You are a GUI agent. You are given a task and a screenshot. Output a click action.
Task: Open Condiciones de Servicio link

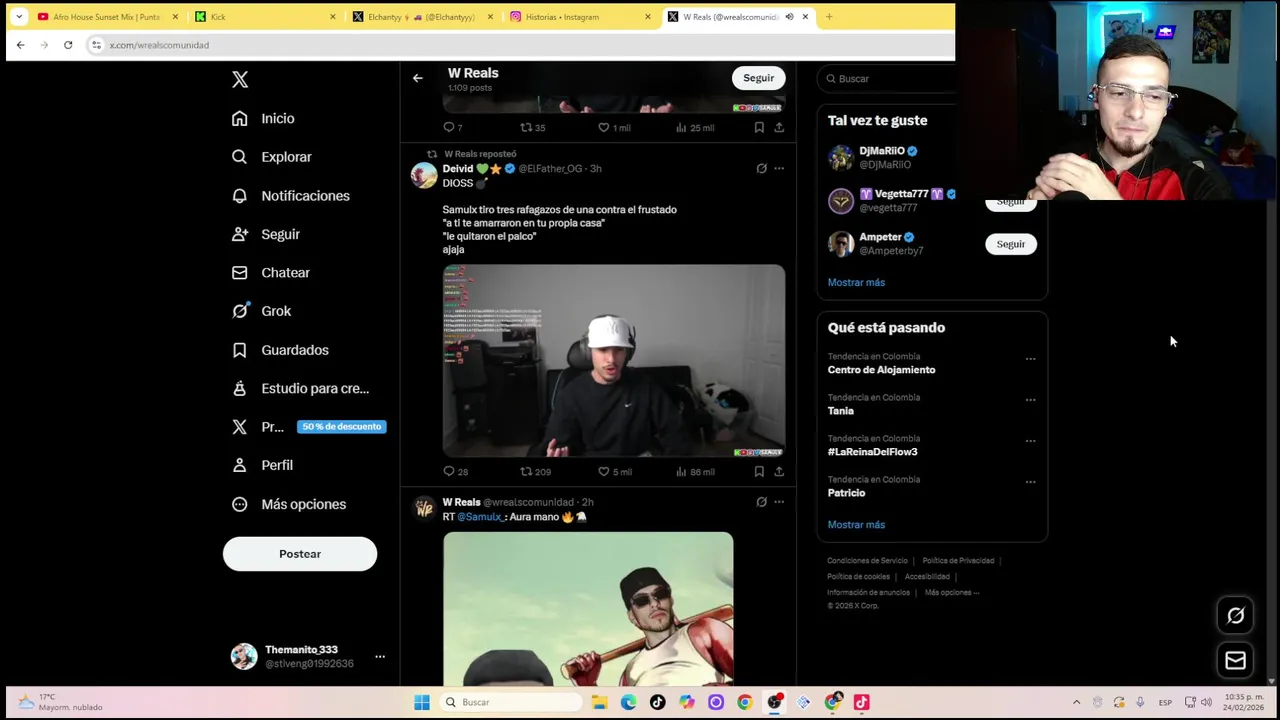click(867, 561)
